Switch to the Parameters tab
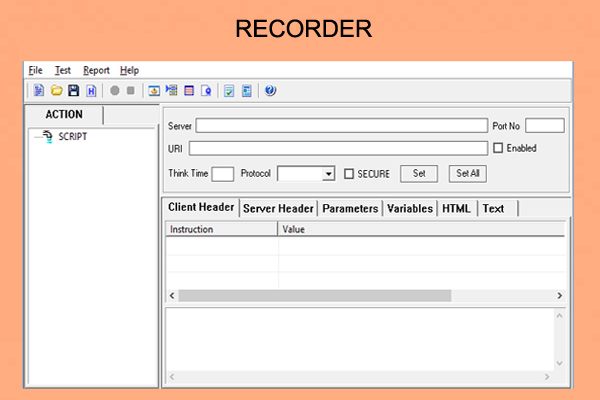600x400 pixels. tap(350, 208)
